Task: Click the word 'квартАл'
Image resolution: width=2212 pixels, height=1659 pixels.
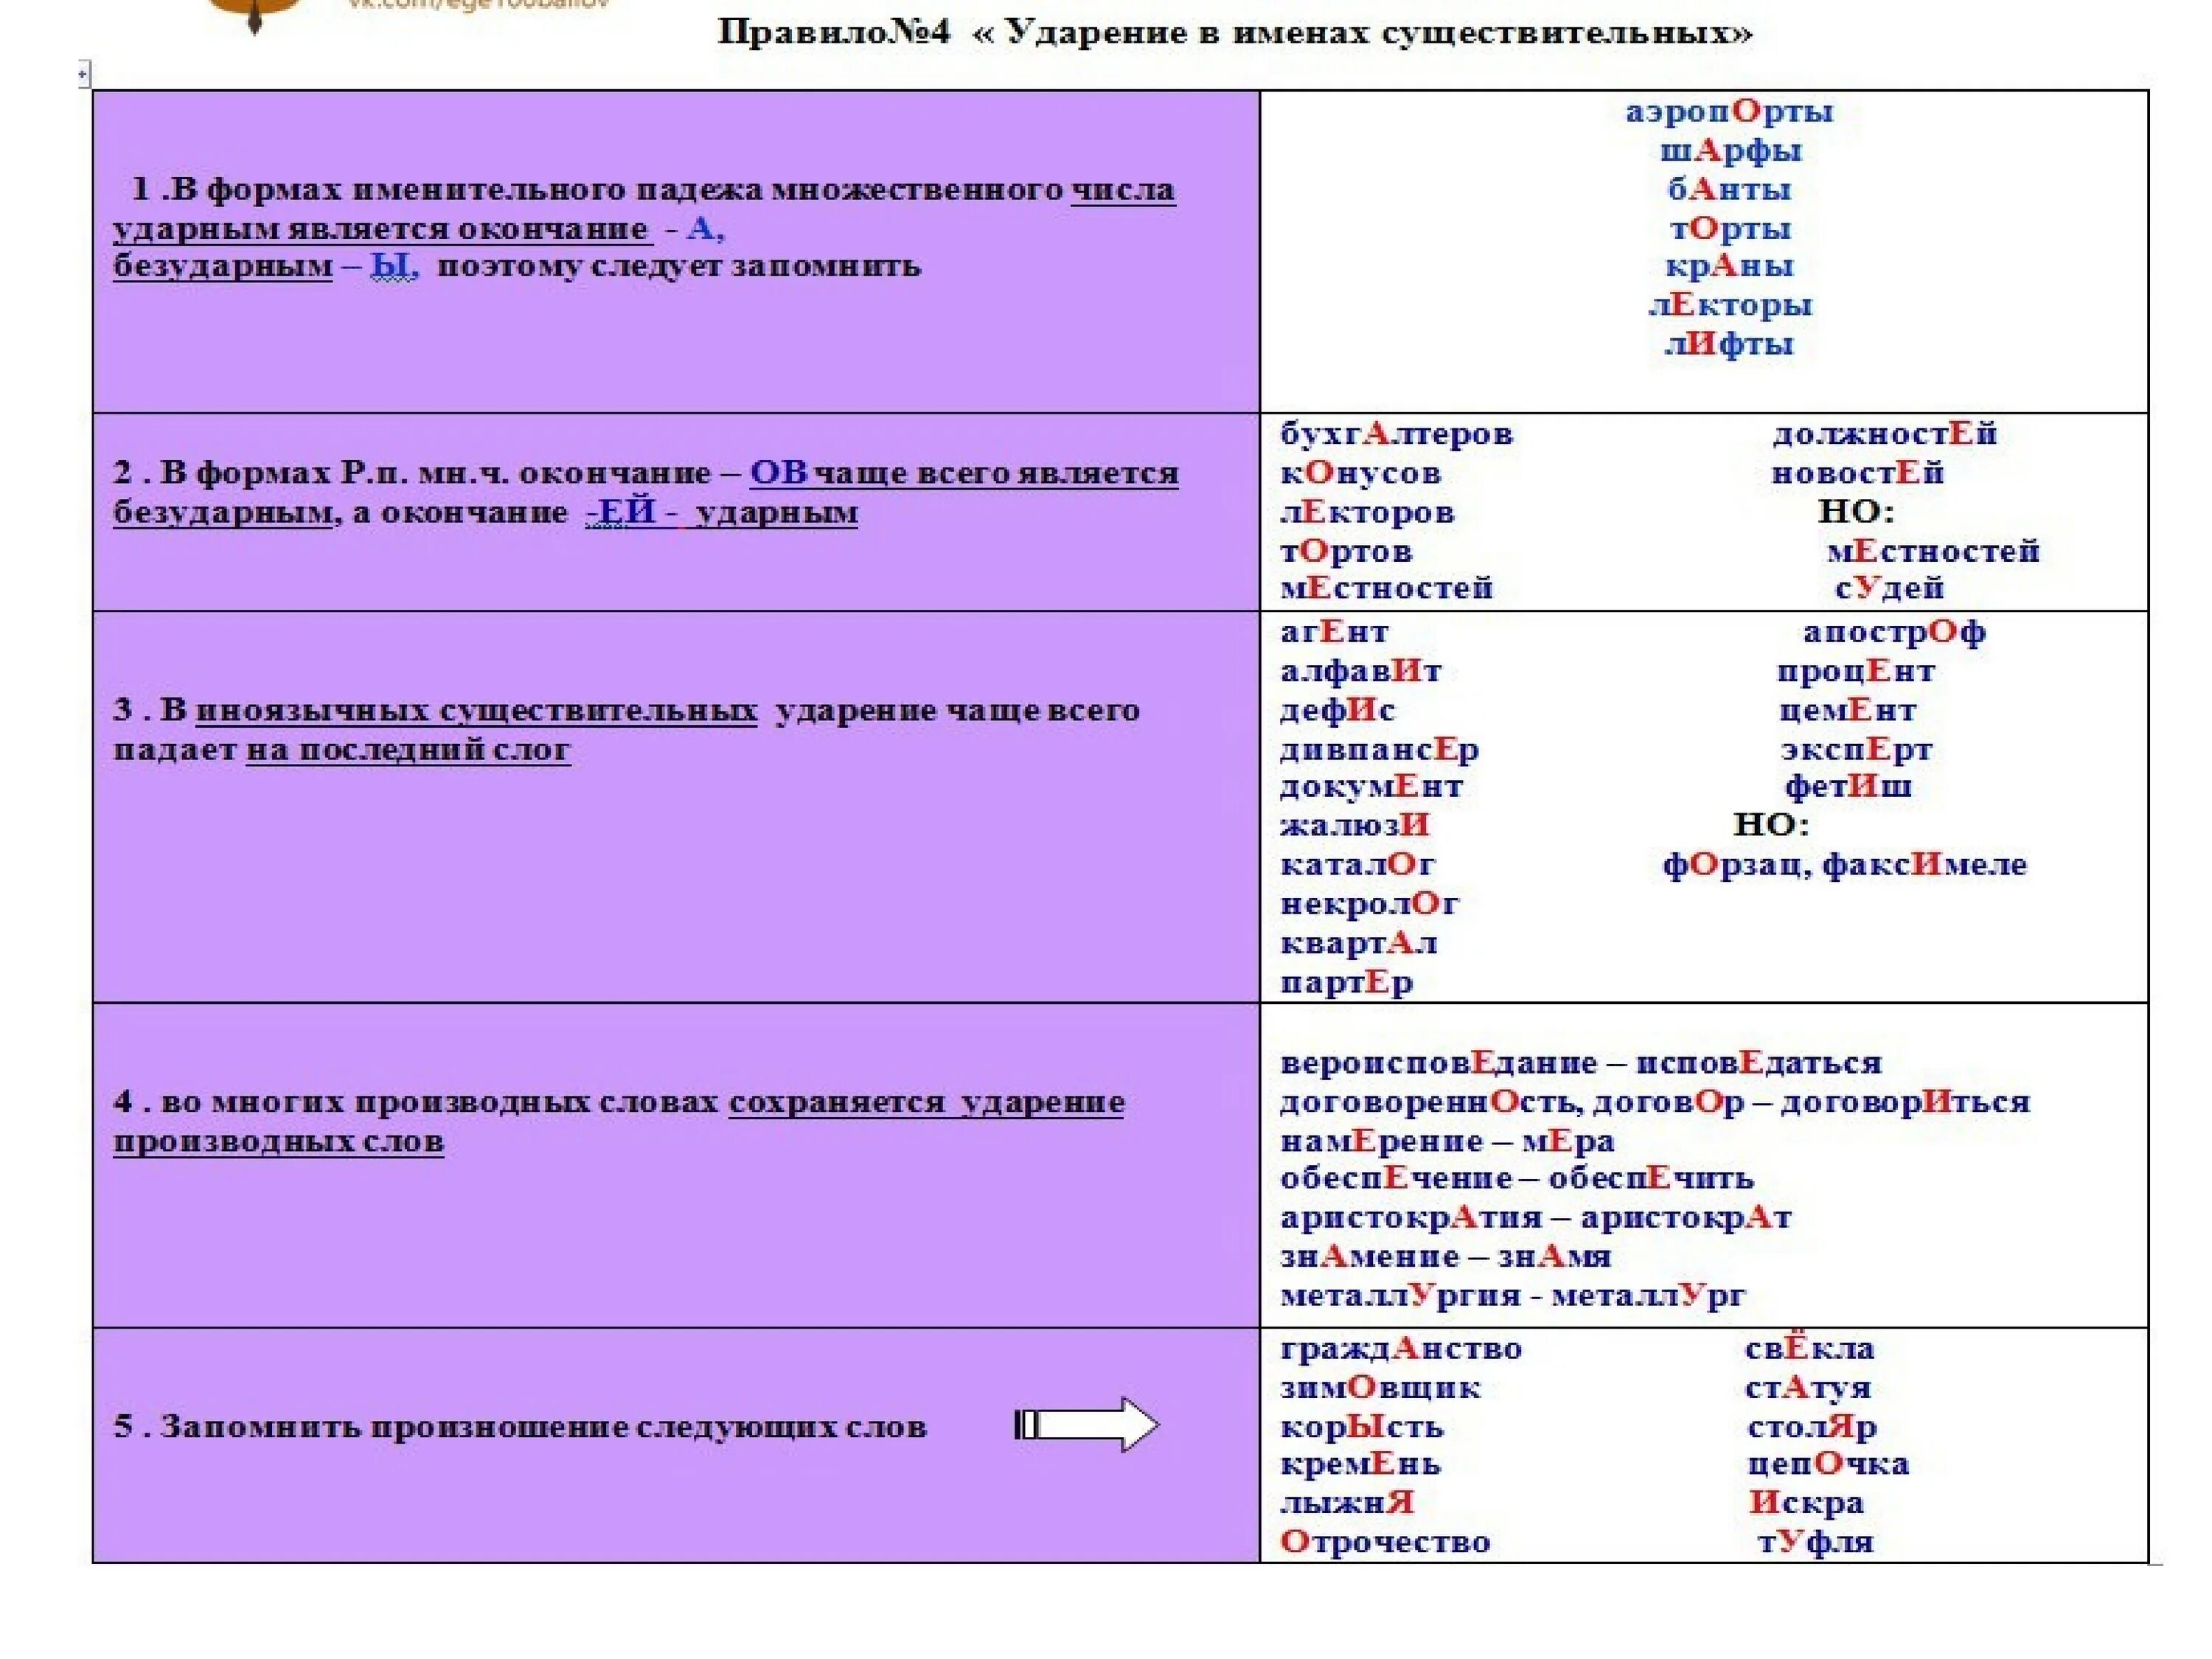Action: coord(1358,943)
